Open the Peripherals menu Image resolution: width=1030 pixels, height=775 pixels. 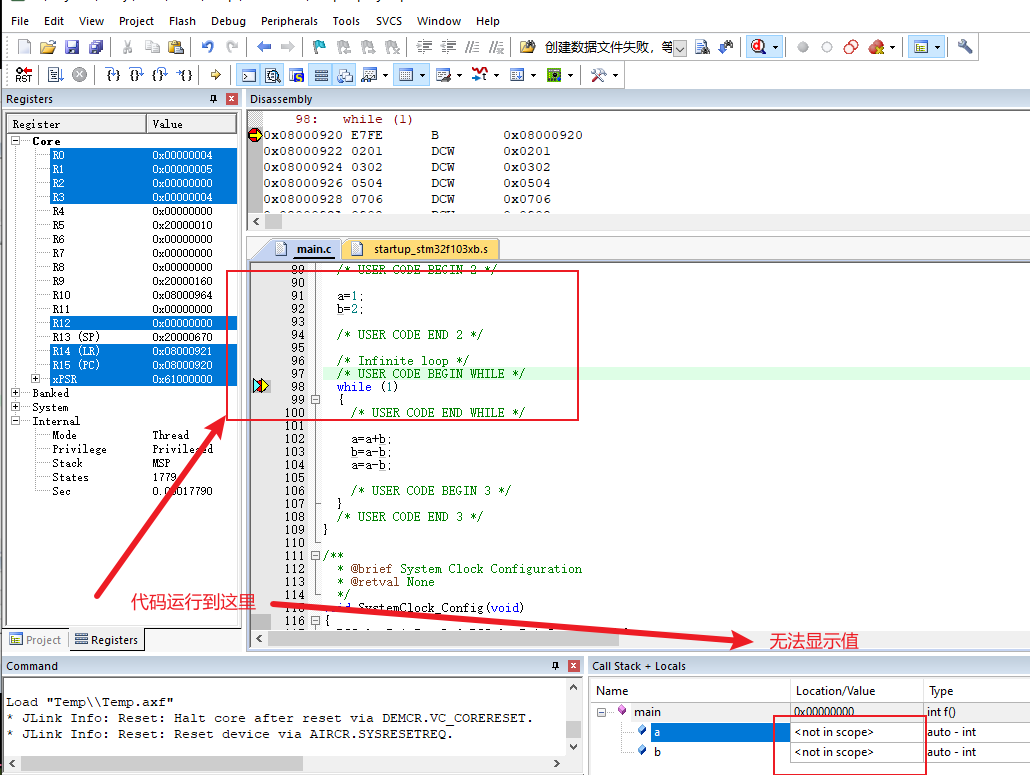pyautogui.click(x=289, y=21)
